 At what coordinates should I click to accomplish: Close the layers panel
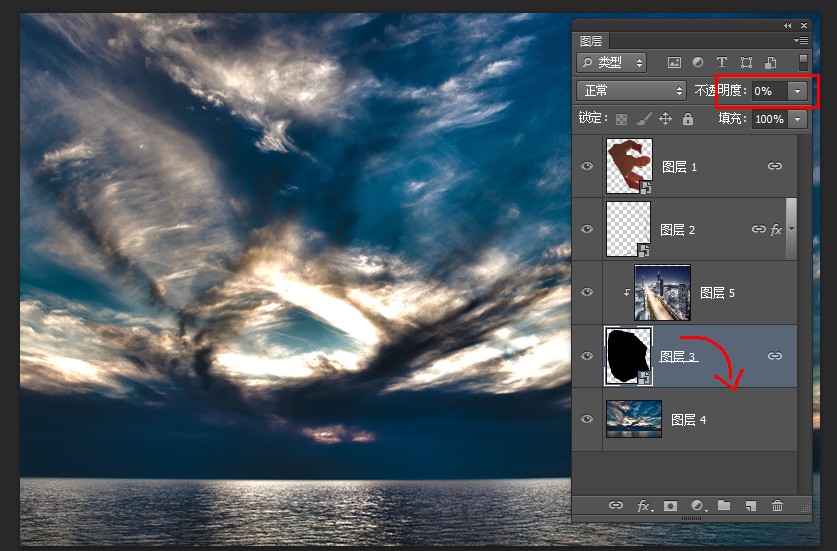point(804,25)
